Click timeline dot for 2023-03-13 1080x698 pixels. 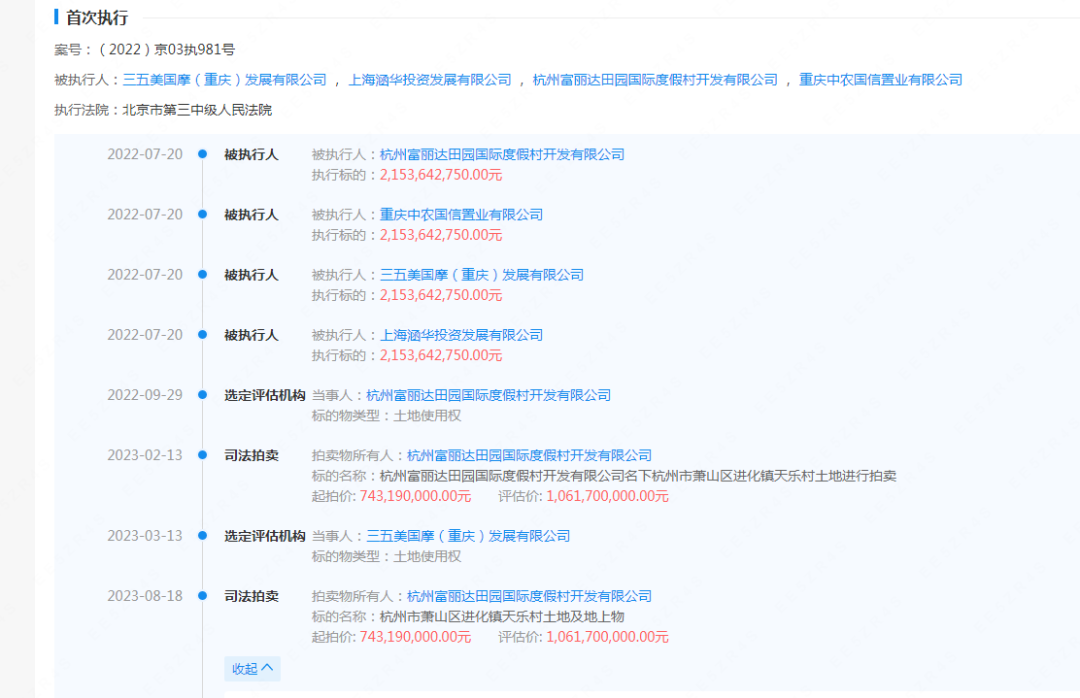tap(202, 535)
